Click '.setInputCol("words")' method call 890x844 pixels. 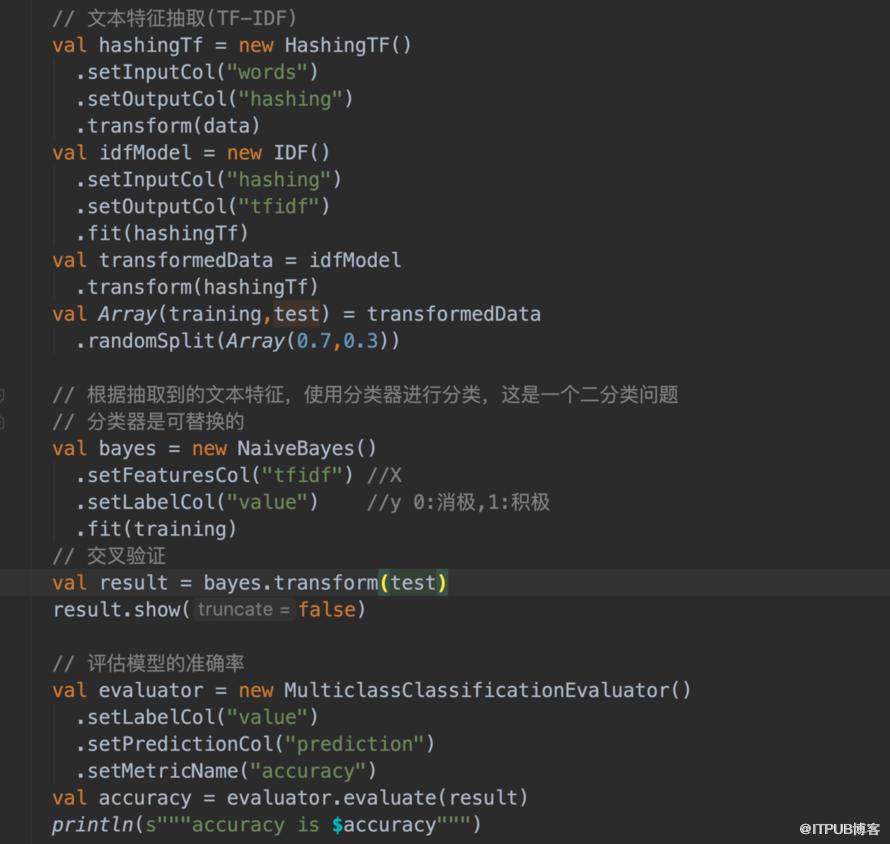click(x=197, y=72)
